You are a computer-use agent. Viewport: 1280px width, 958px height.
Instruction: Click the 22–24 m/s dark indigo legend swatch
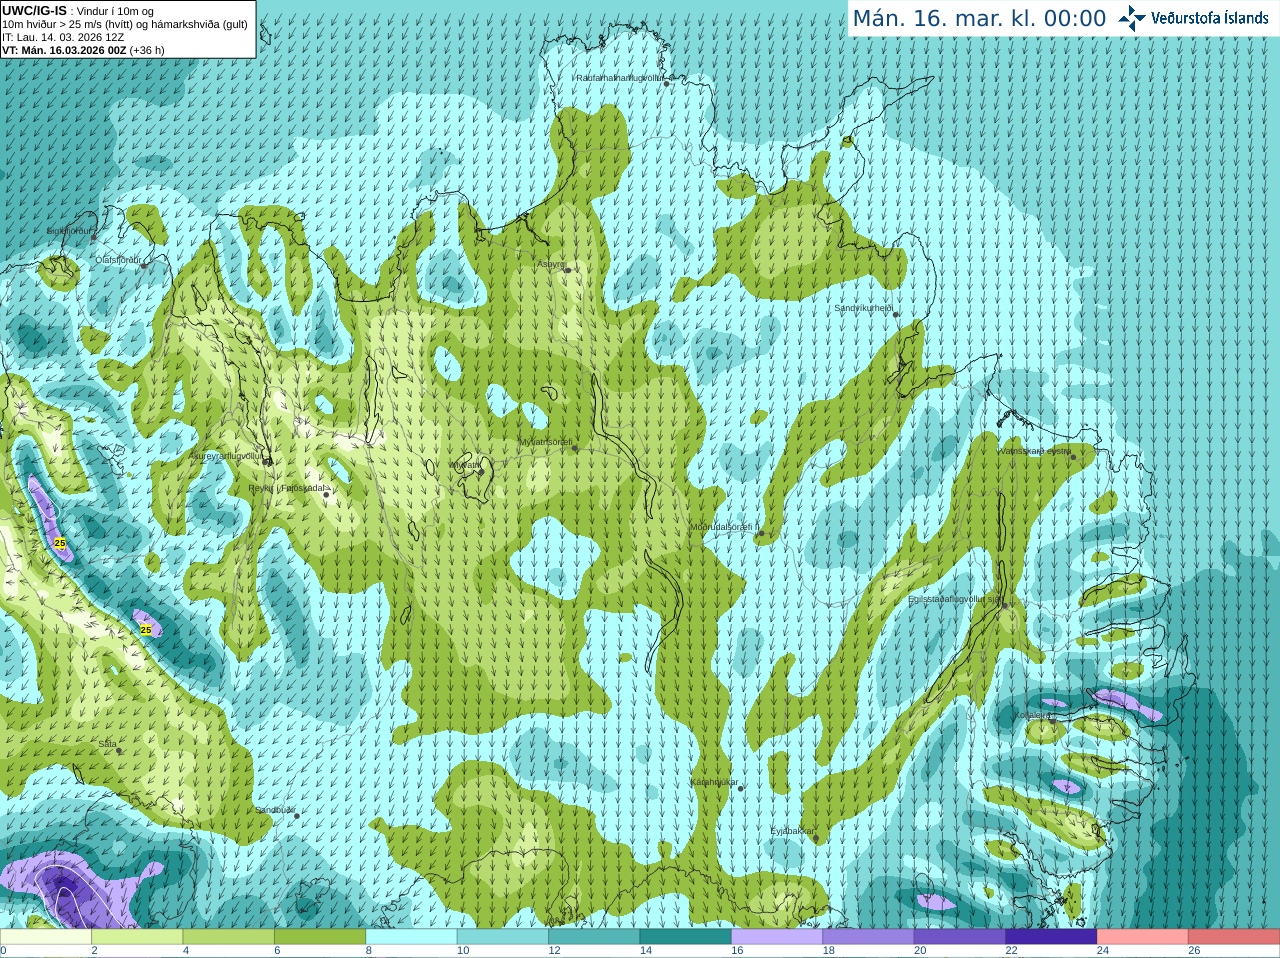coord(1052,937)
